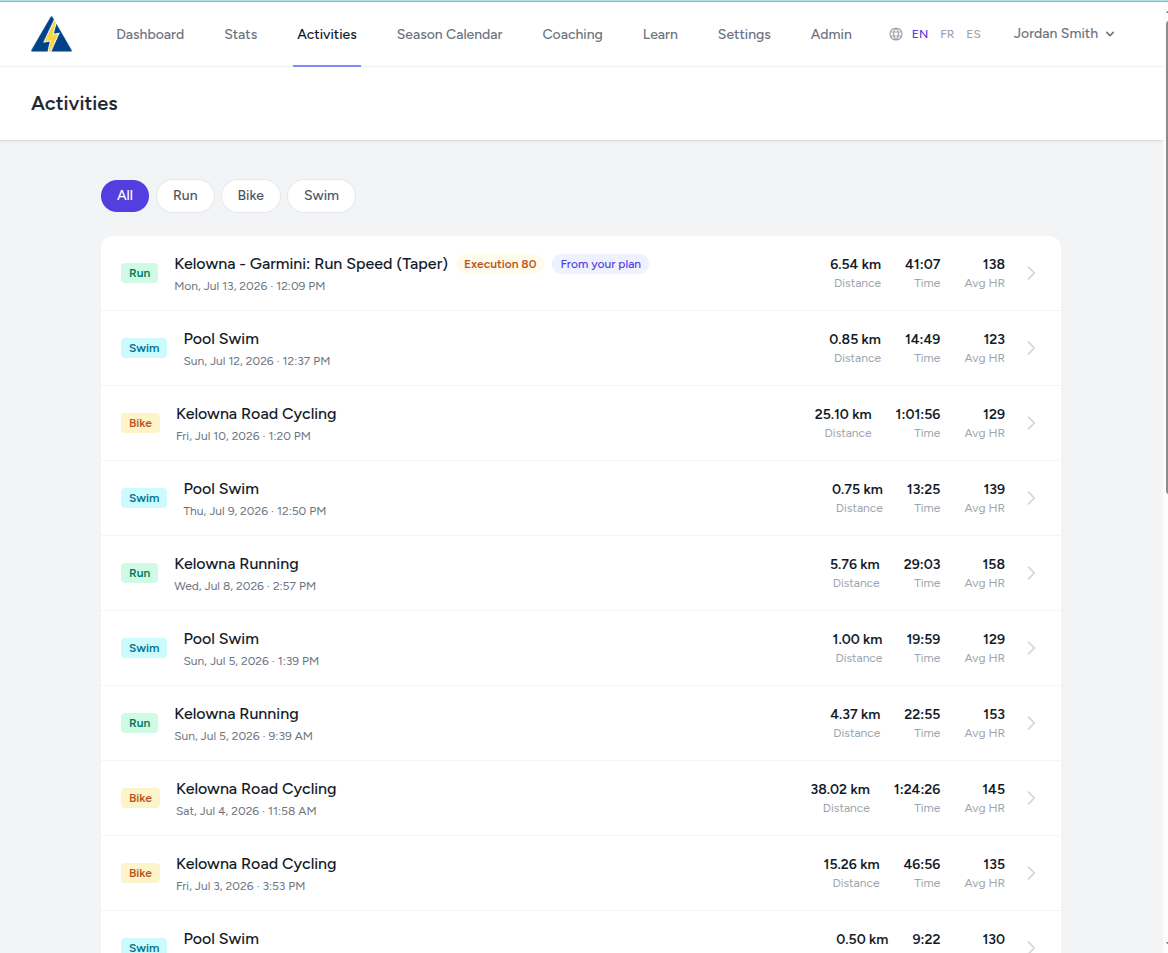Filter activities by Bike
This screenshot has height=953, width=1168.
tap(251, 196)
